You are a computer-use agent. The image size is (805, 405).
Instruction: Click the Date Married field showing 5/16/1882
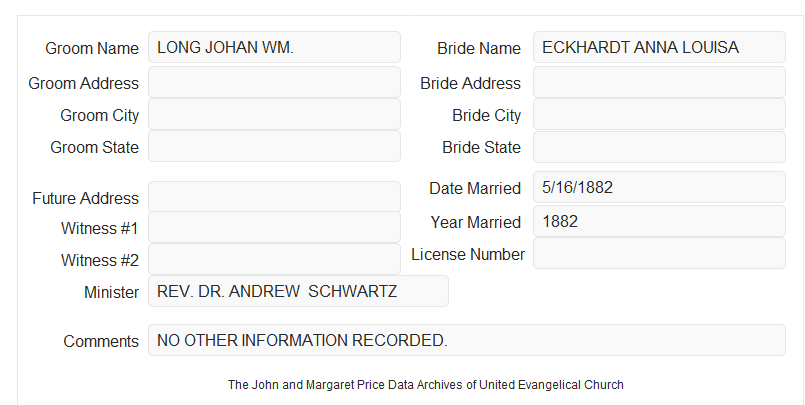[659, 187]
